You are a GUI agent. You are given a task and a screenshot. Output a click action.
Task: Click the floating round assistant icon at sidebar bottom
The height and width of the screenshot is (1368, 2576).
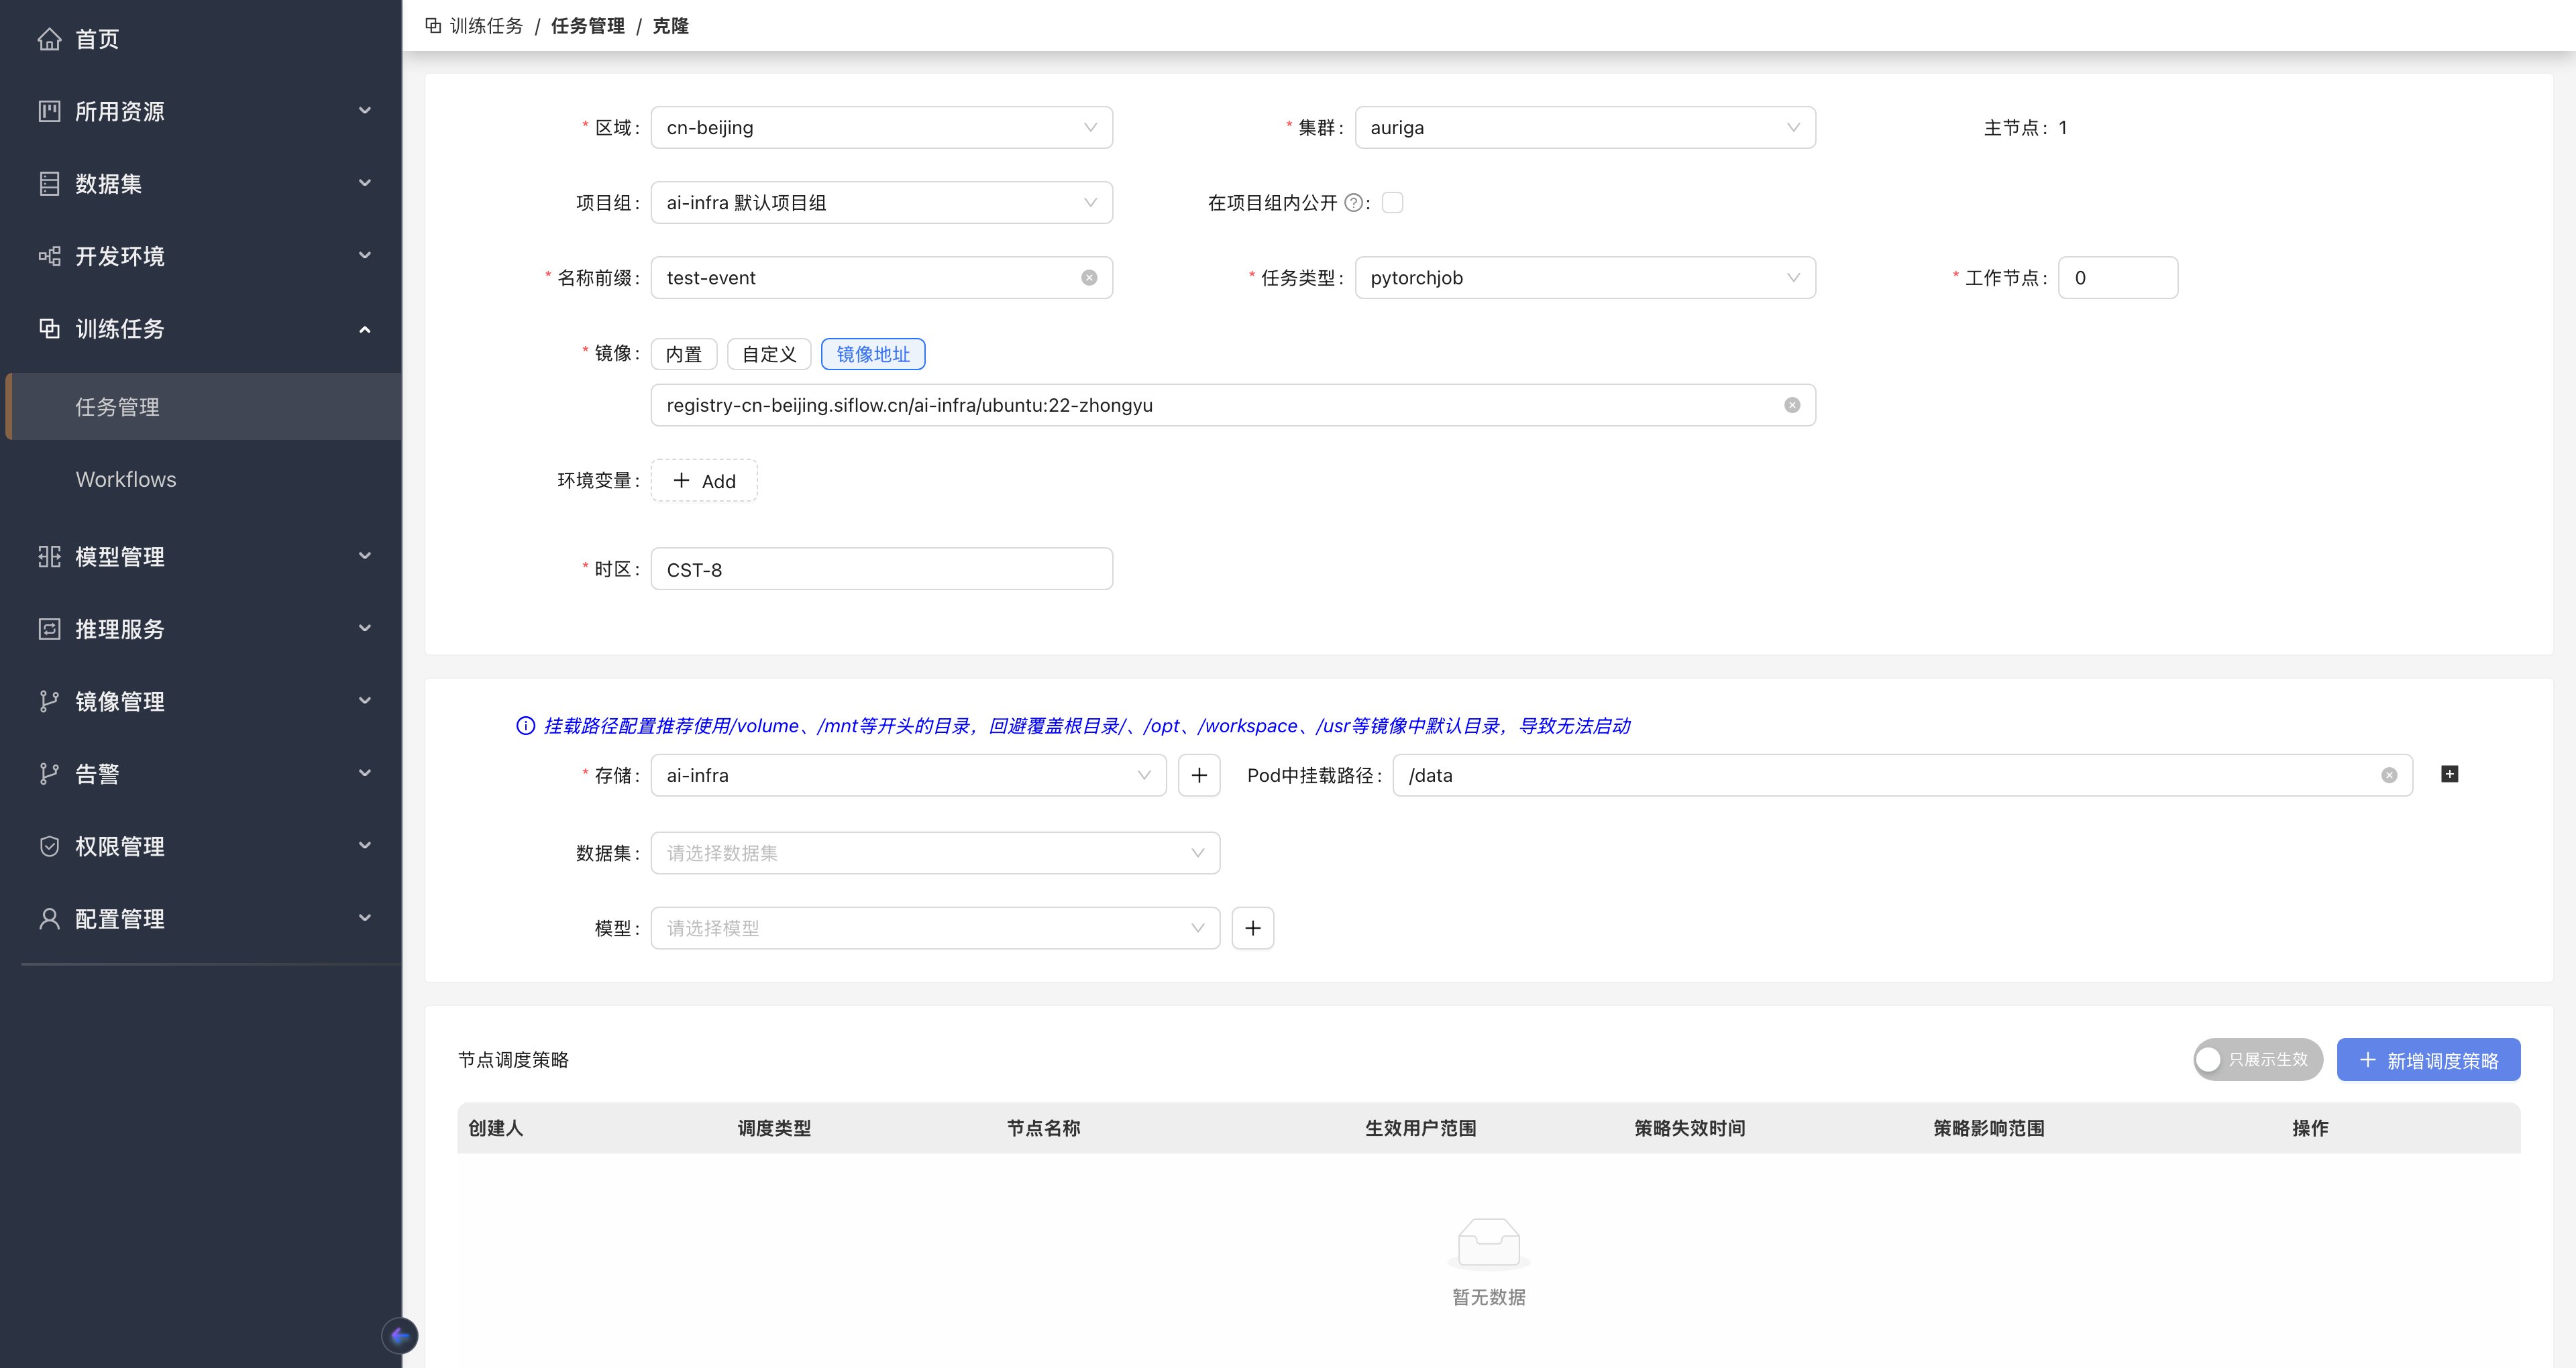click(x=400, y=1335)
